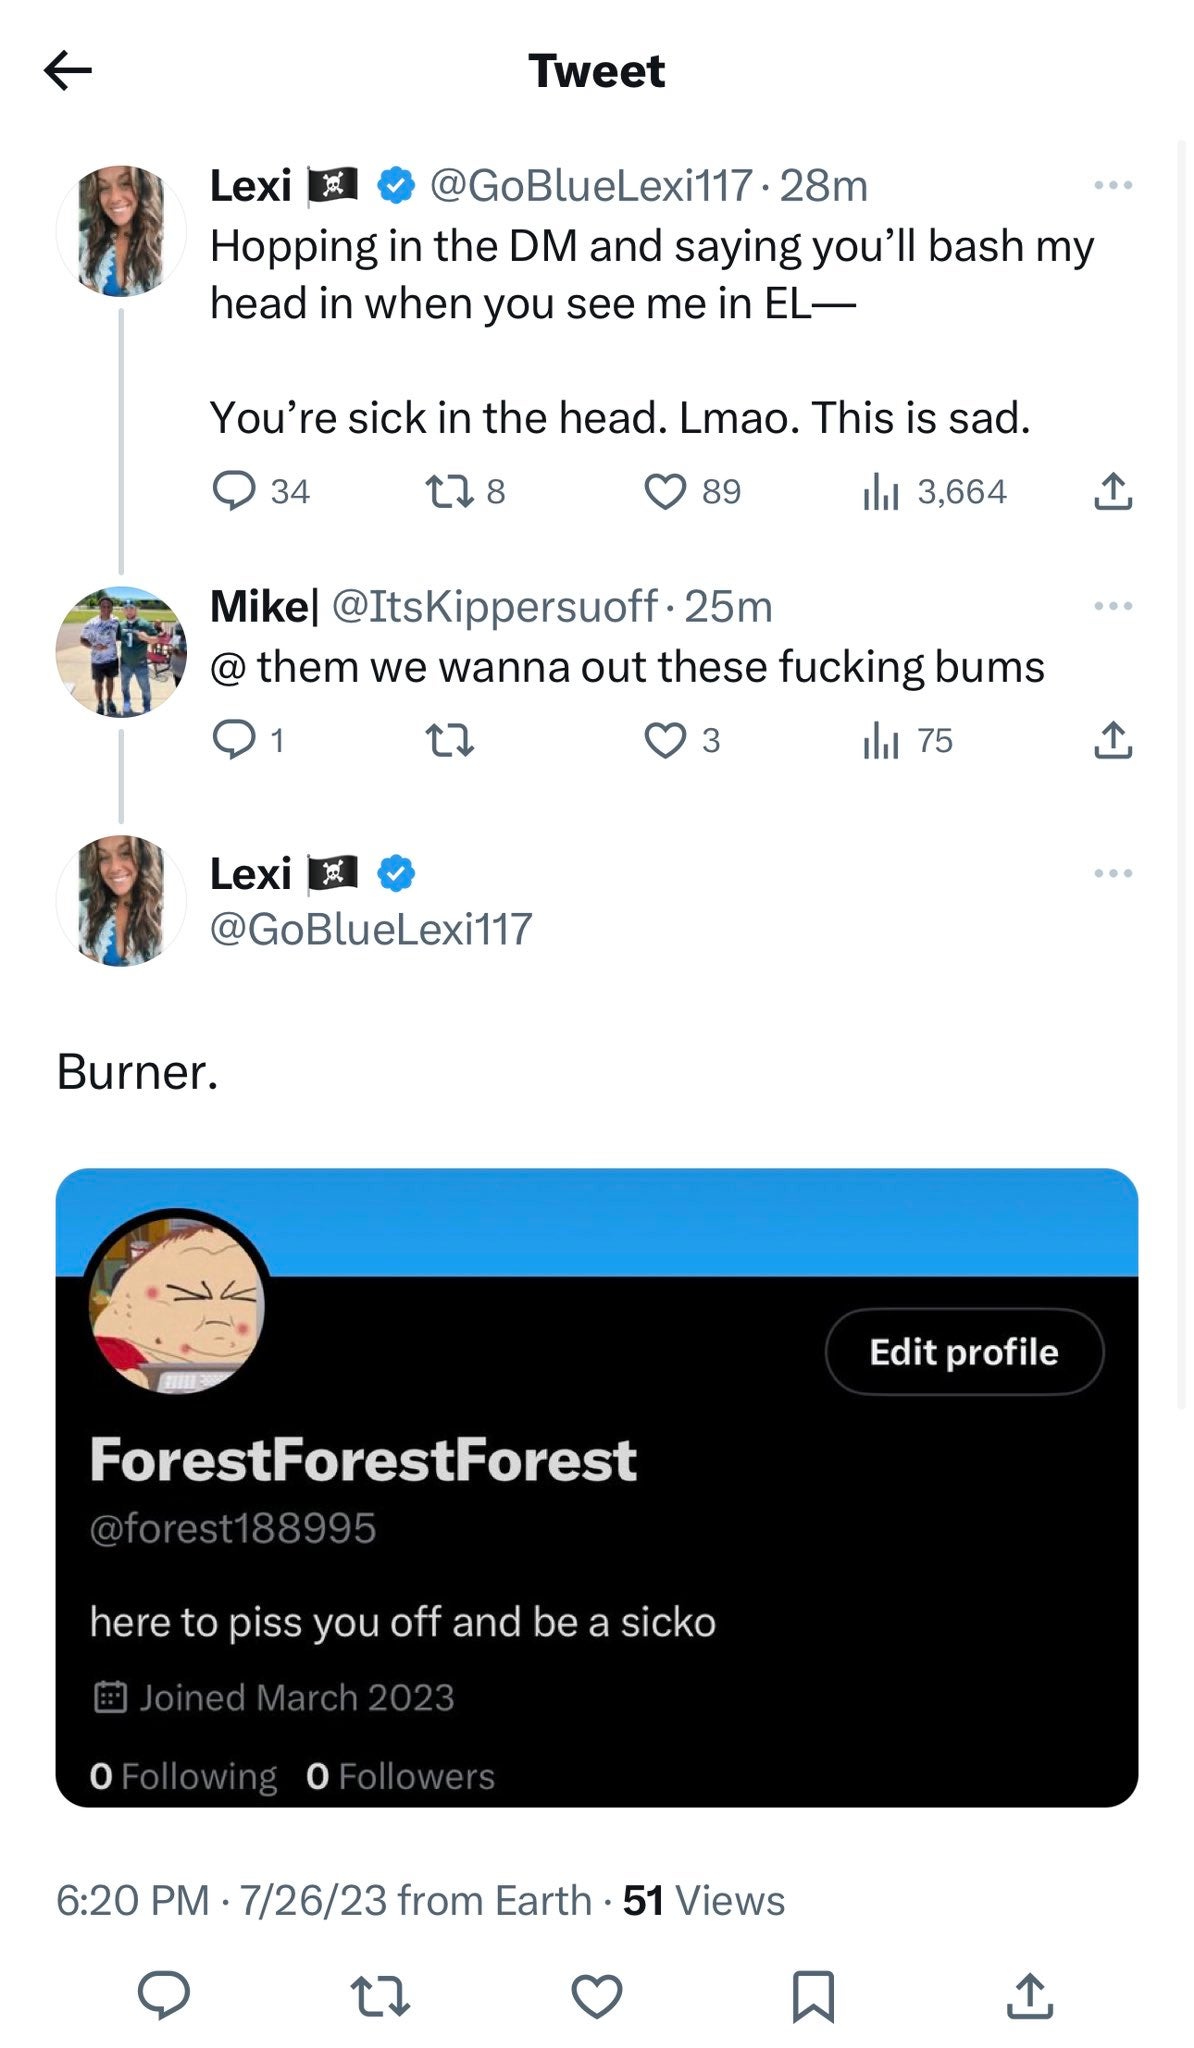Open replies on Lexi's tweet with 34 comments
The height and width of the screenshot is (2048, 1194).
coord(235,492)
